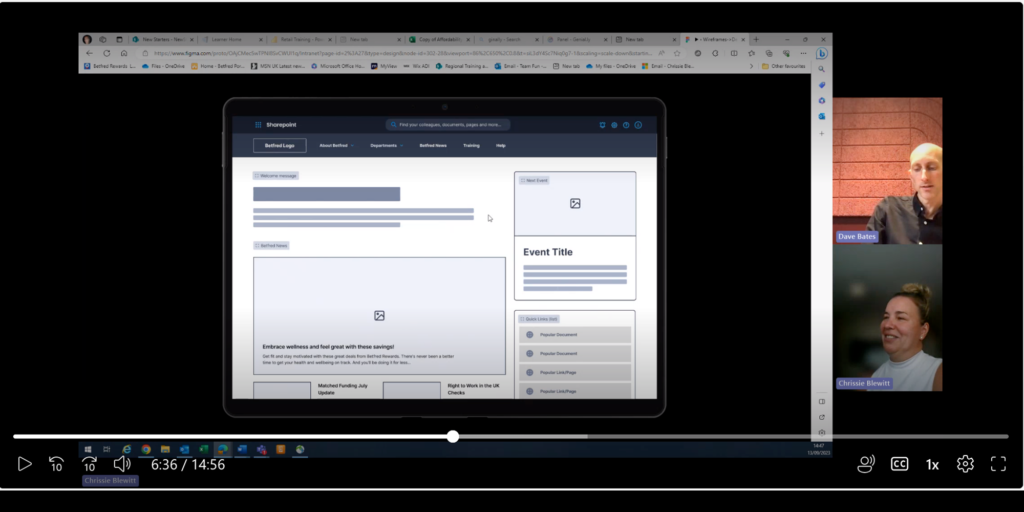
Task: Skip forward 10 seconds
Action: [x=89, y=464]
